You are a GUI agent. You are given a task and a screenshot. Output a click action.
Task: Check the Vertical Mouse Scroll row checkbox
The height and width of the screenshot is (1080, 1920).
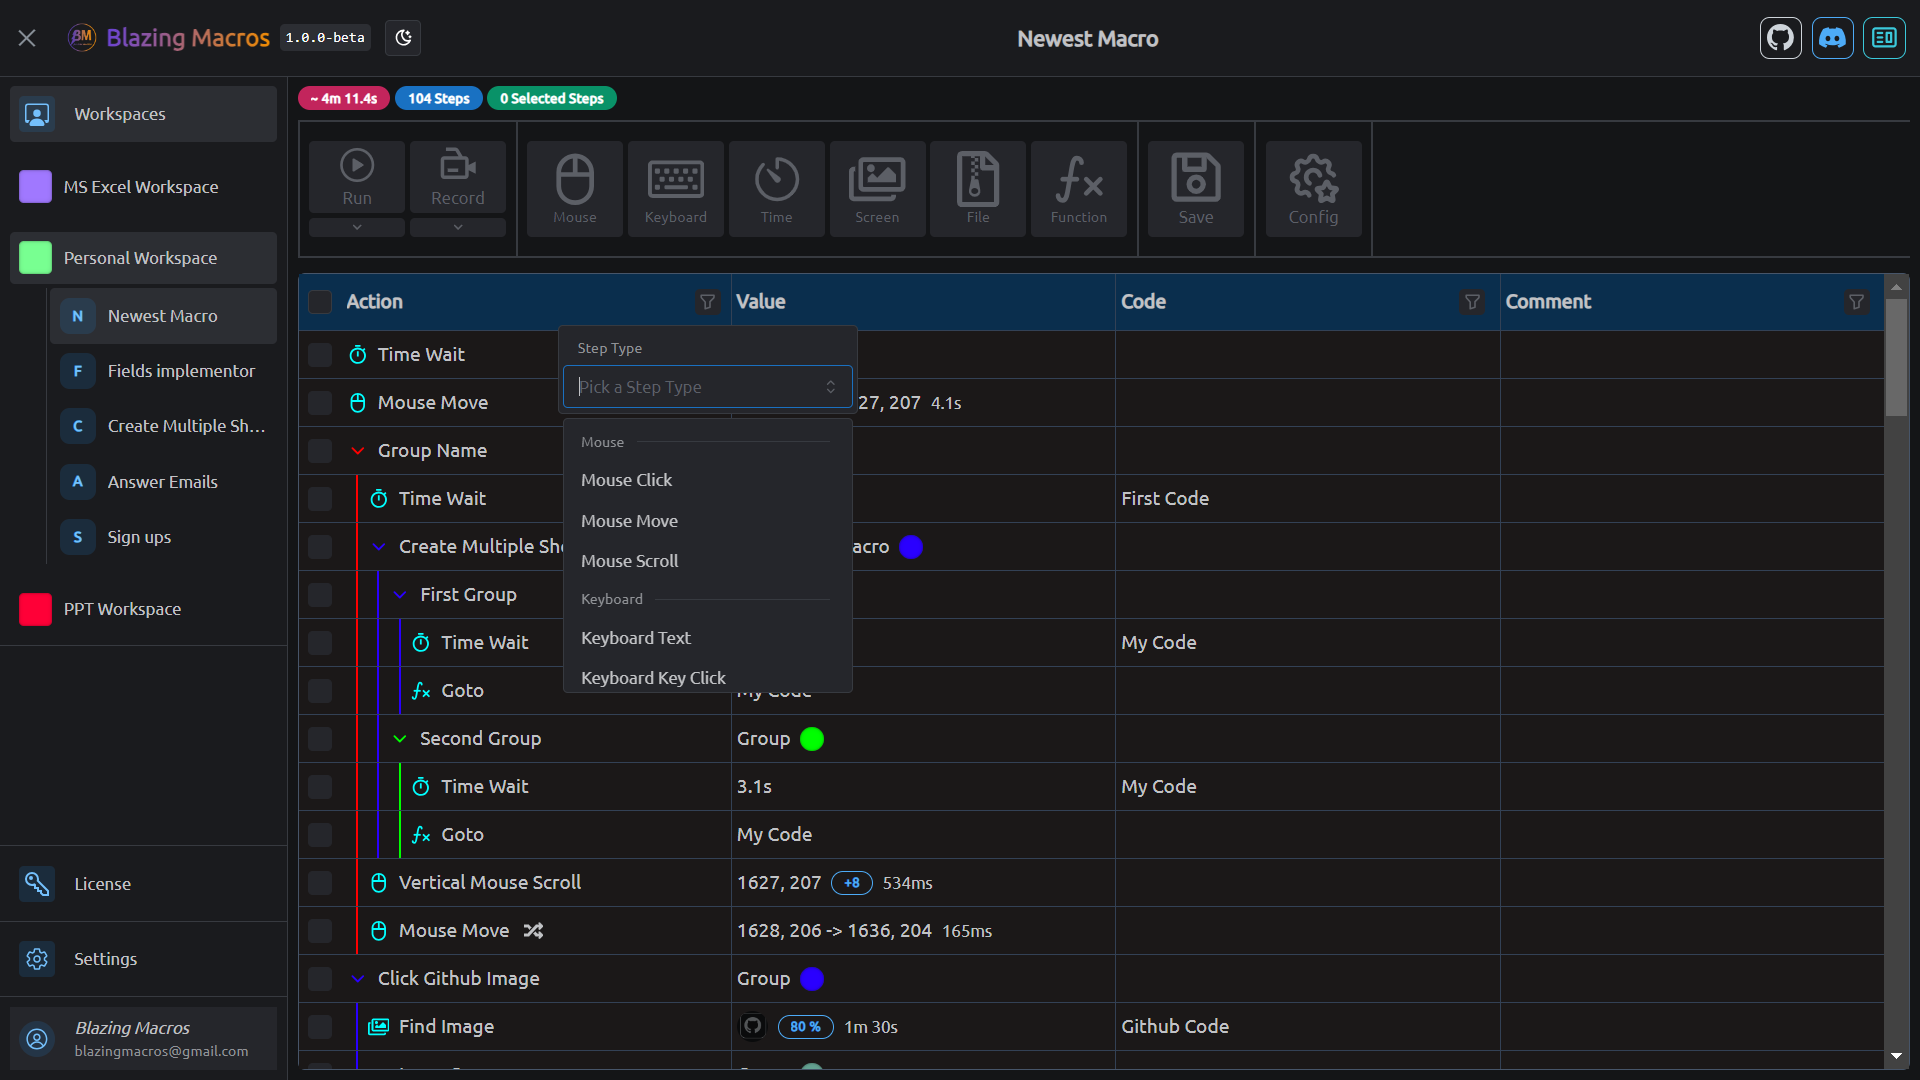click(320, 883)
